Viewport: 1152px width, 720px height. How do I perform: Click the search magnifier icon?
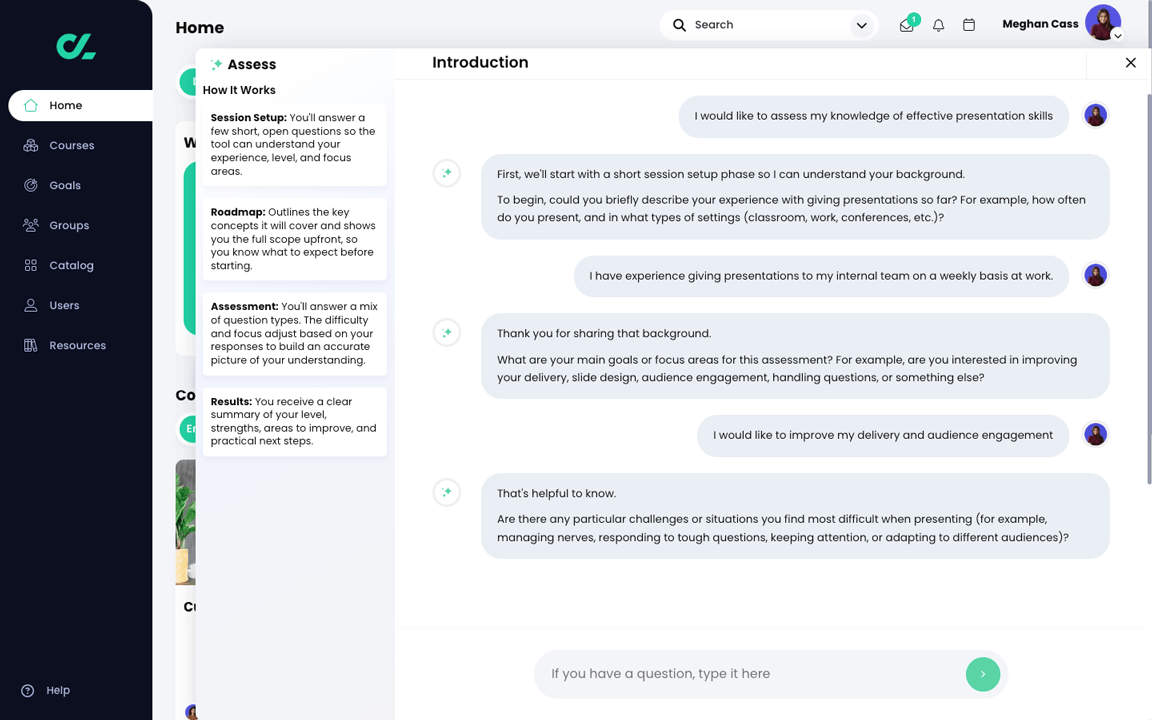point(680,25)
